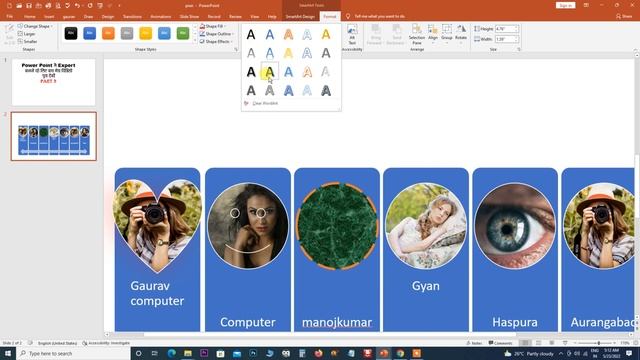The image size is (640, 360).
Task: Adjust the zoom slider in status bar
Action: coord(598,343)
